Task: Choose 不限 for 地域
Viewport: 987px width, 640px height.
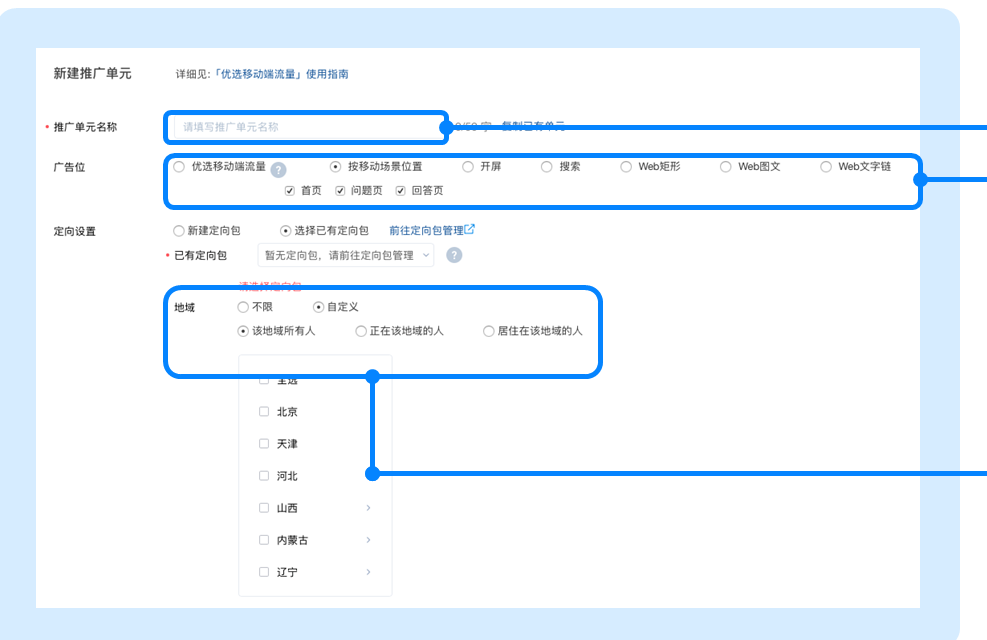Action: pos(243,307)
